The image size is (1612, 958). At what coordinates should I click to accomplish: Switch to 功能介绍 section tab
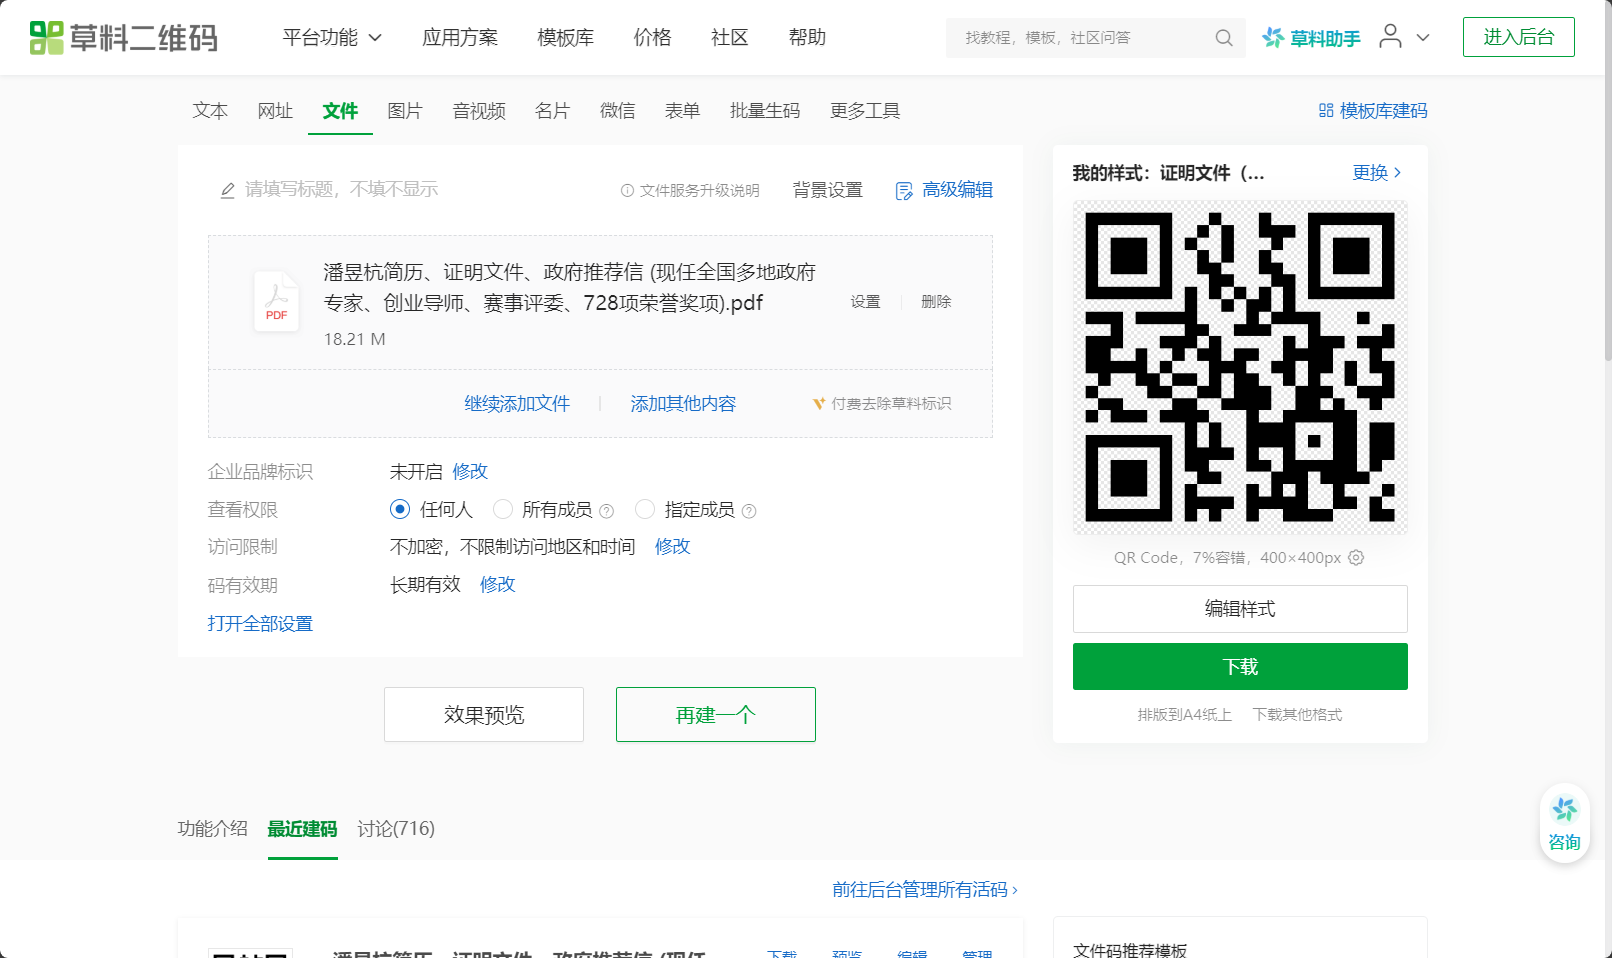(212, 829)
